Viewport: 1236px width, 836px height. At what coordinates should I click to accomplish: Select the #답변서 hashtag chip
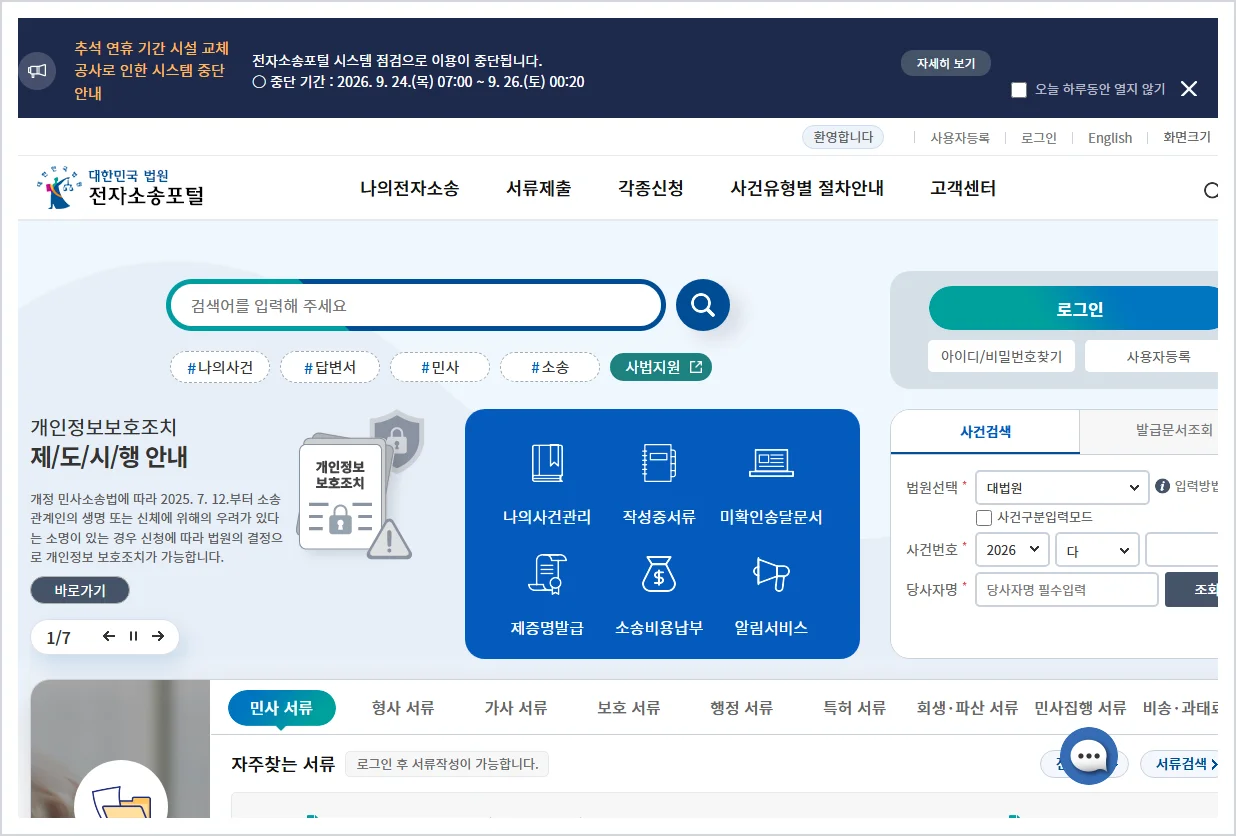coord(330,367)
